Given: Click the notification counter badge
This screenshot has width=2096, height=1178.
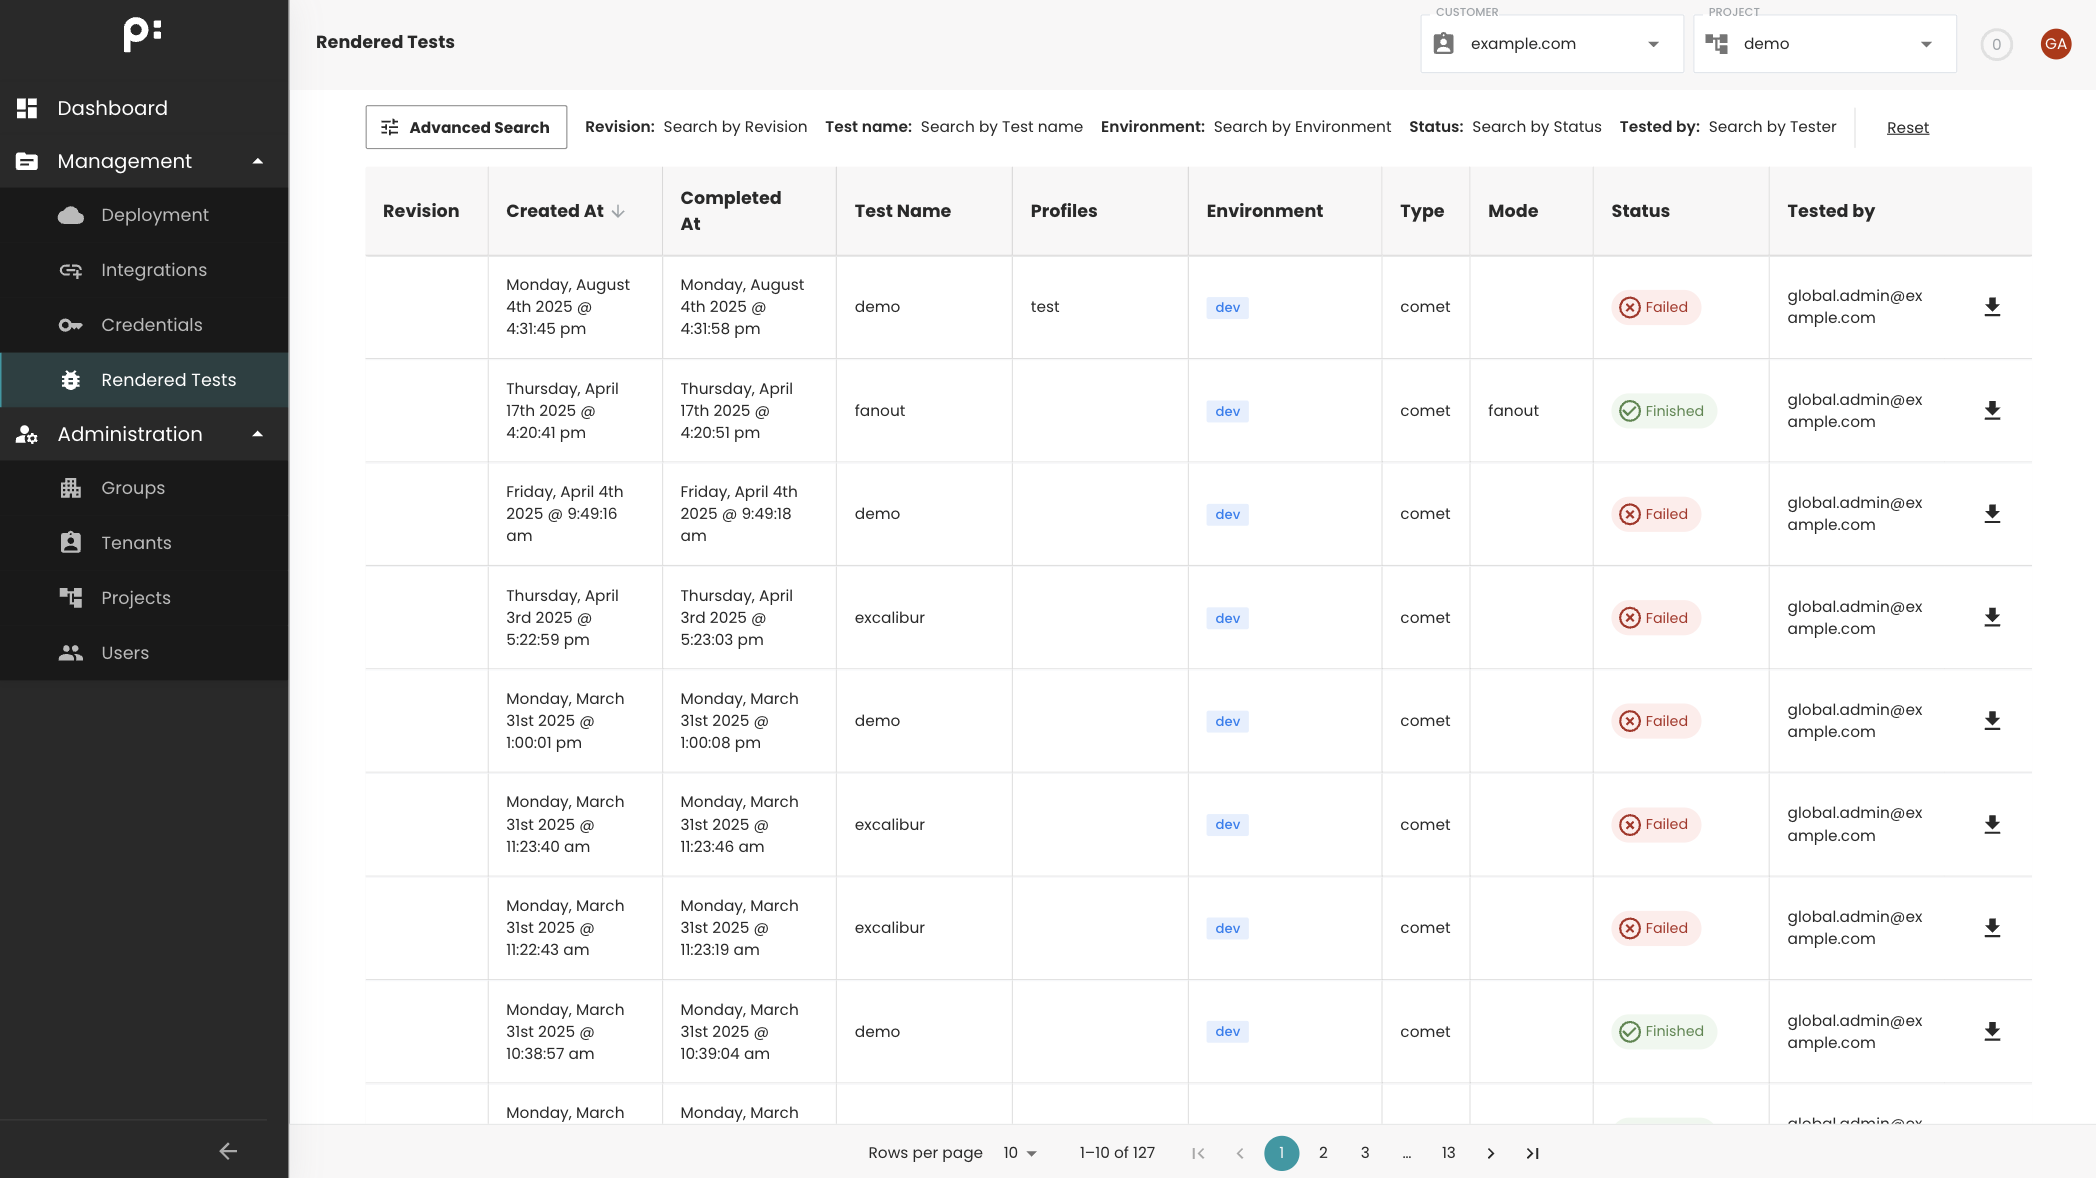Looking at the screenshot, I should 1996,44.
